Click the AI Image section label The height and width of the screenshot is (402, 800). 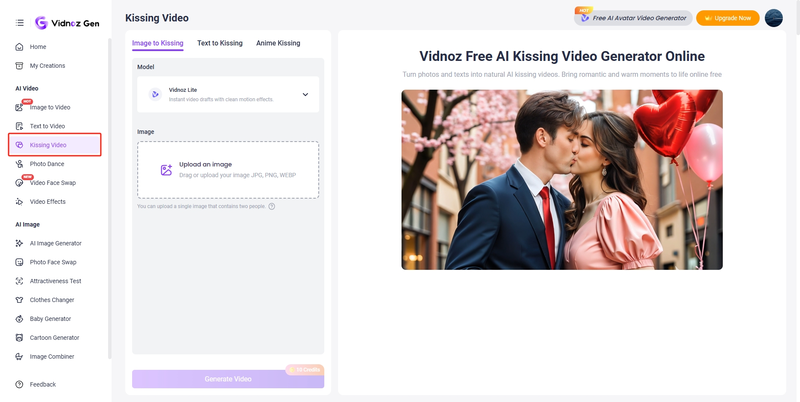(x=28, y=224)
